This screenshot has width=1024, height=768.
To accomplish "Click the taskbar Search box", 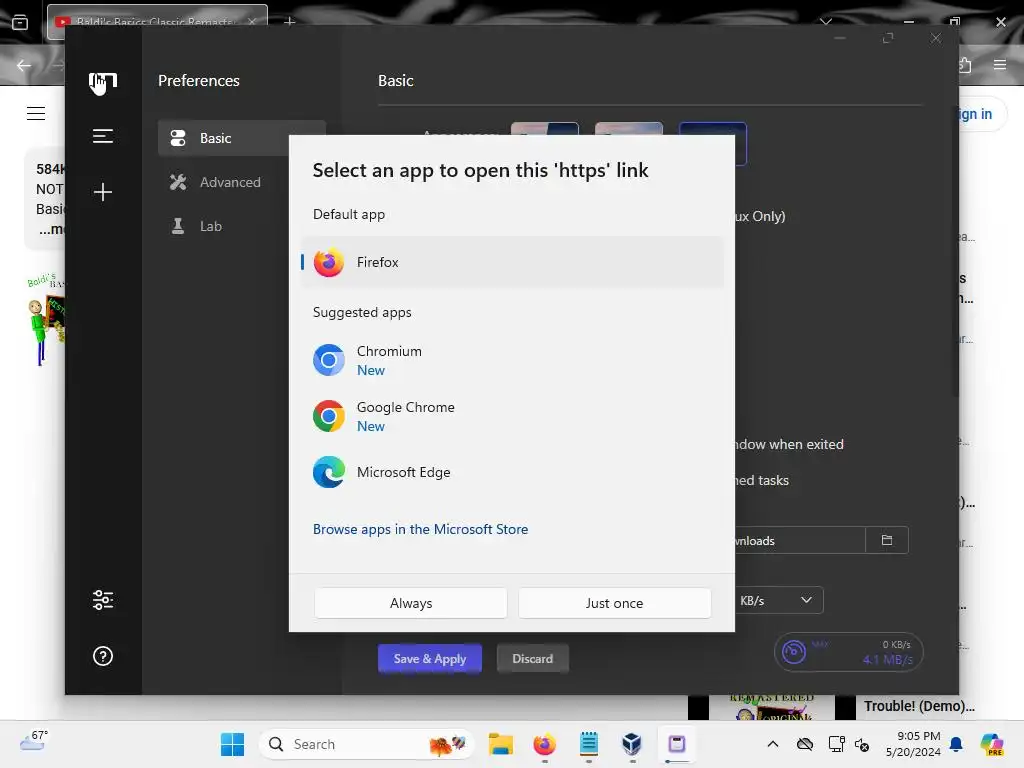I will 366,744.
